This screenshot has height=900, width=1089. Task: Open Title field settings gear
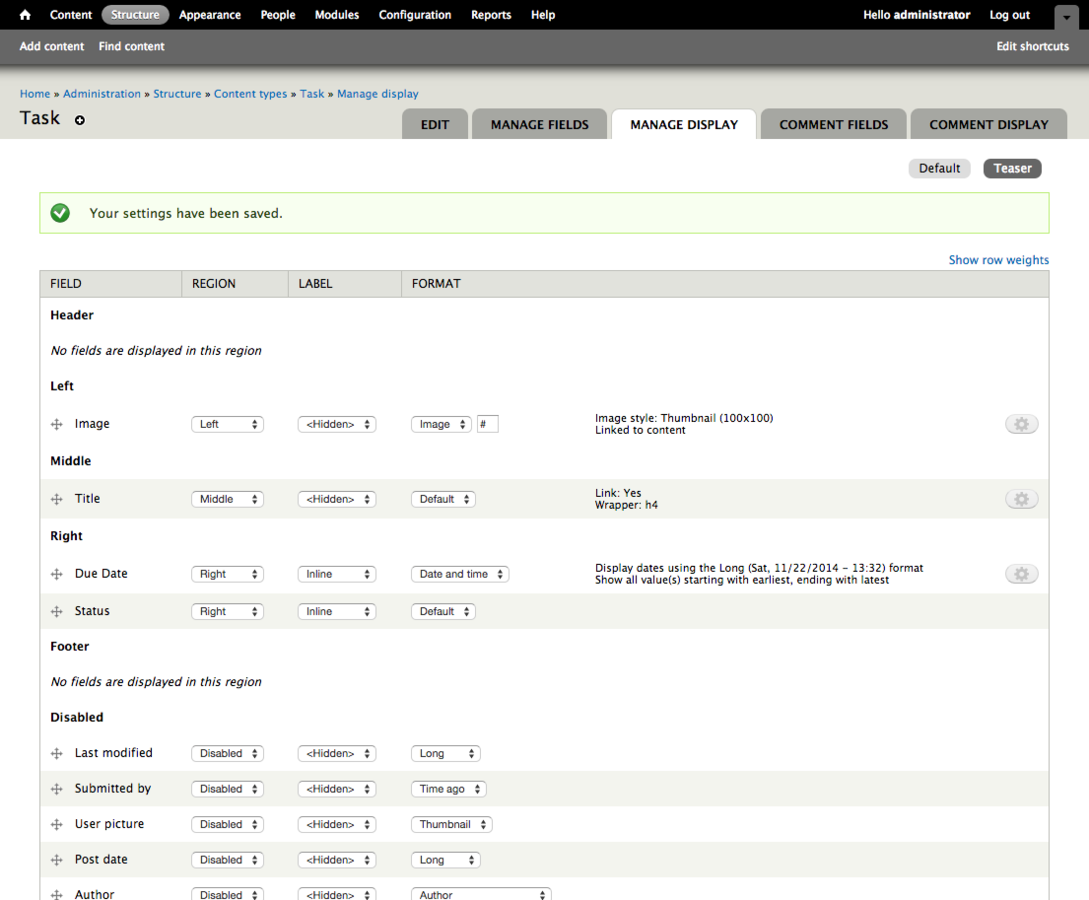[1021, 499]
